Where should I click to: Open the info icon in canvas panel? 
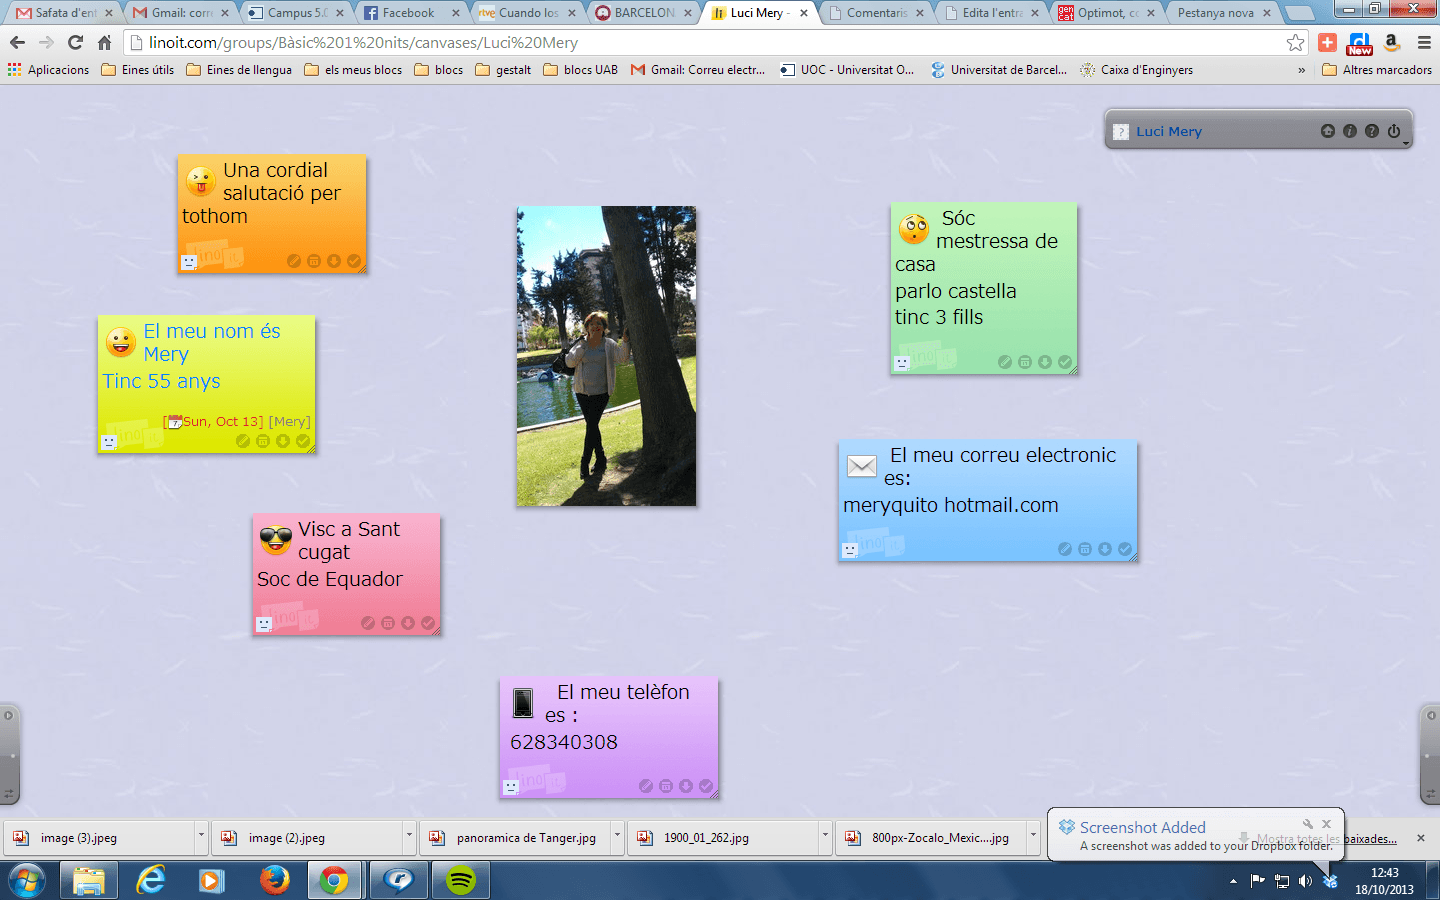click(x=1350, y=131)
